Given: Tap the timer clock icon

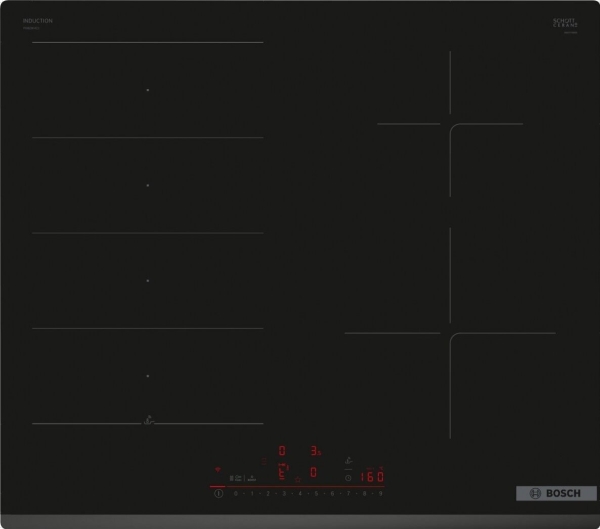Looking at the screenshot, I should pos(348,477).
